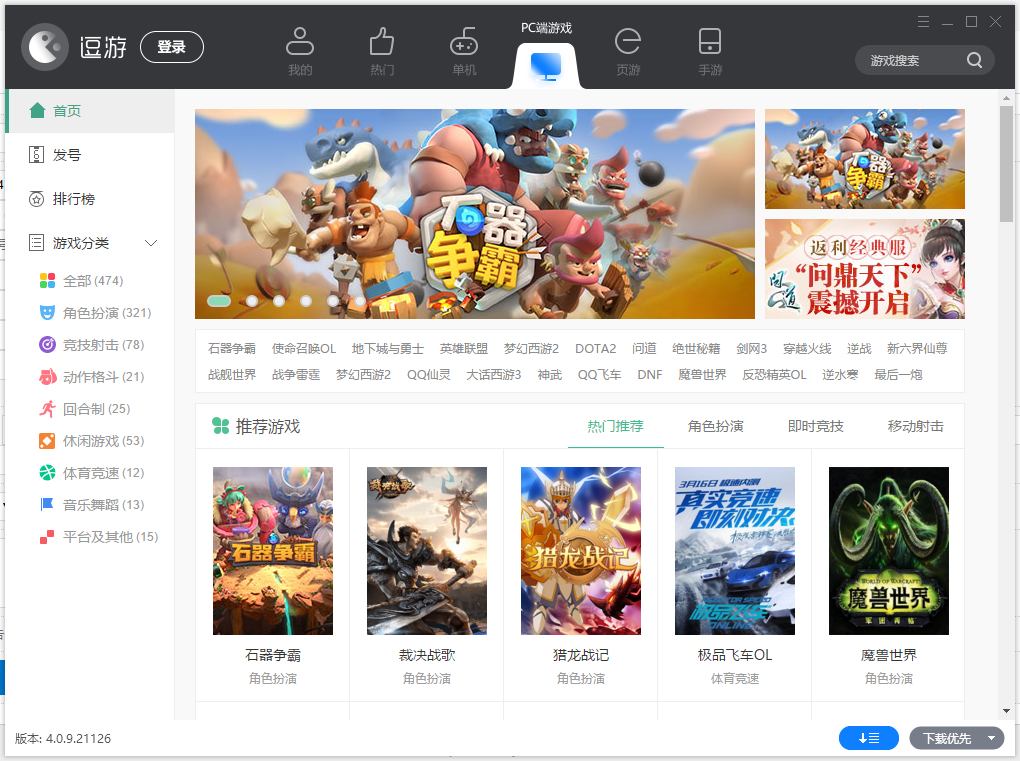The height and width of the screenshot is (761, 1020).
Task: Switch to the 热门推荐 tab
Action: (x=615, y=426)
